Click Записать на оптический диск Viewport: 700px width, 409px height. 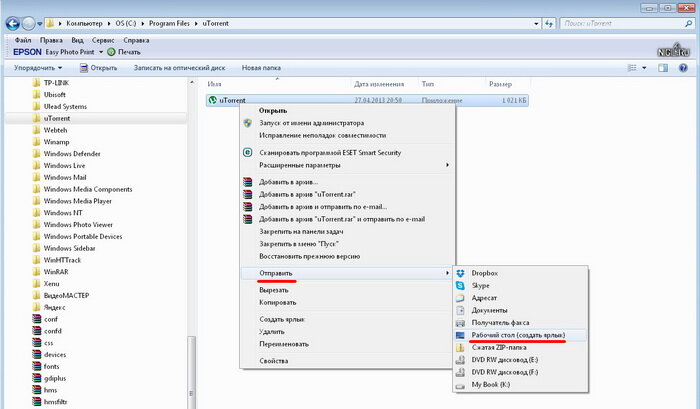[179, 68]
